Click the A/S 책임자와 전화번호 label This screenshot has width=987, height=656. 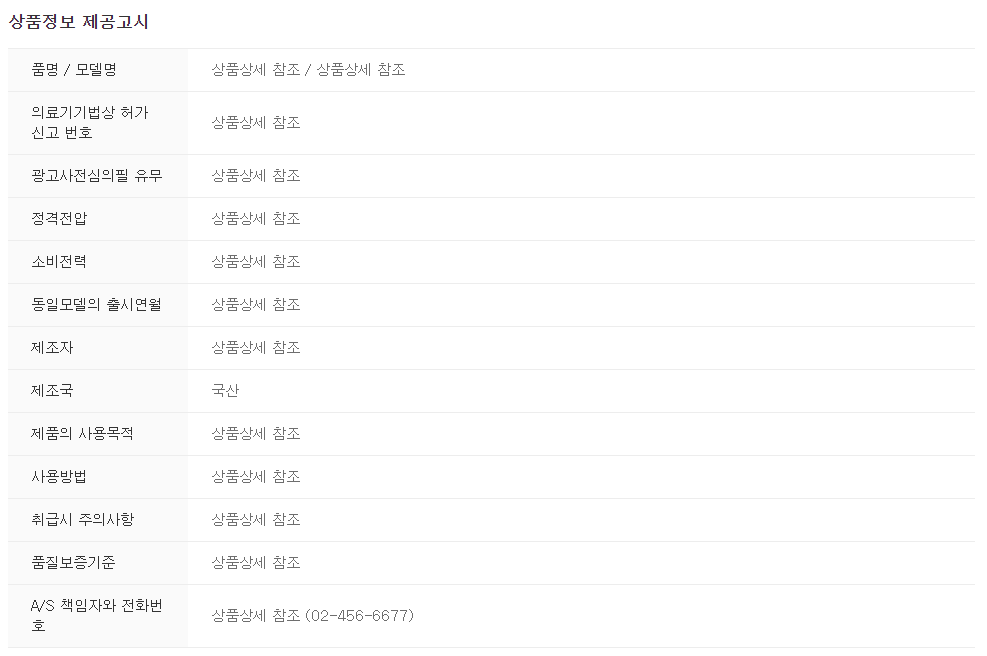97,616
